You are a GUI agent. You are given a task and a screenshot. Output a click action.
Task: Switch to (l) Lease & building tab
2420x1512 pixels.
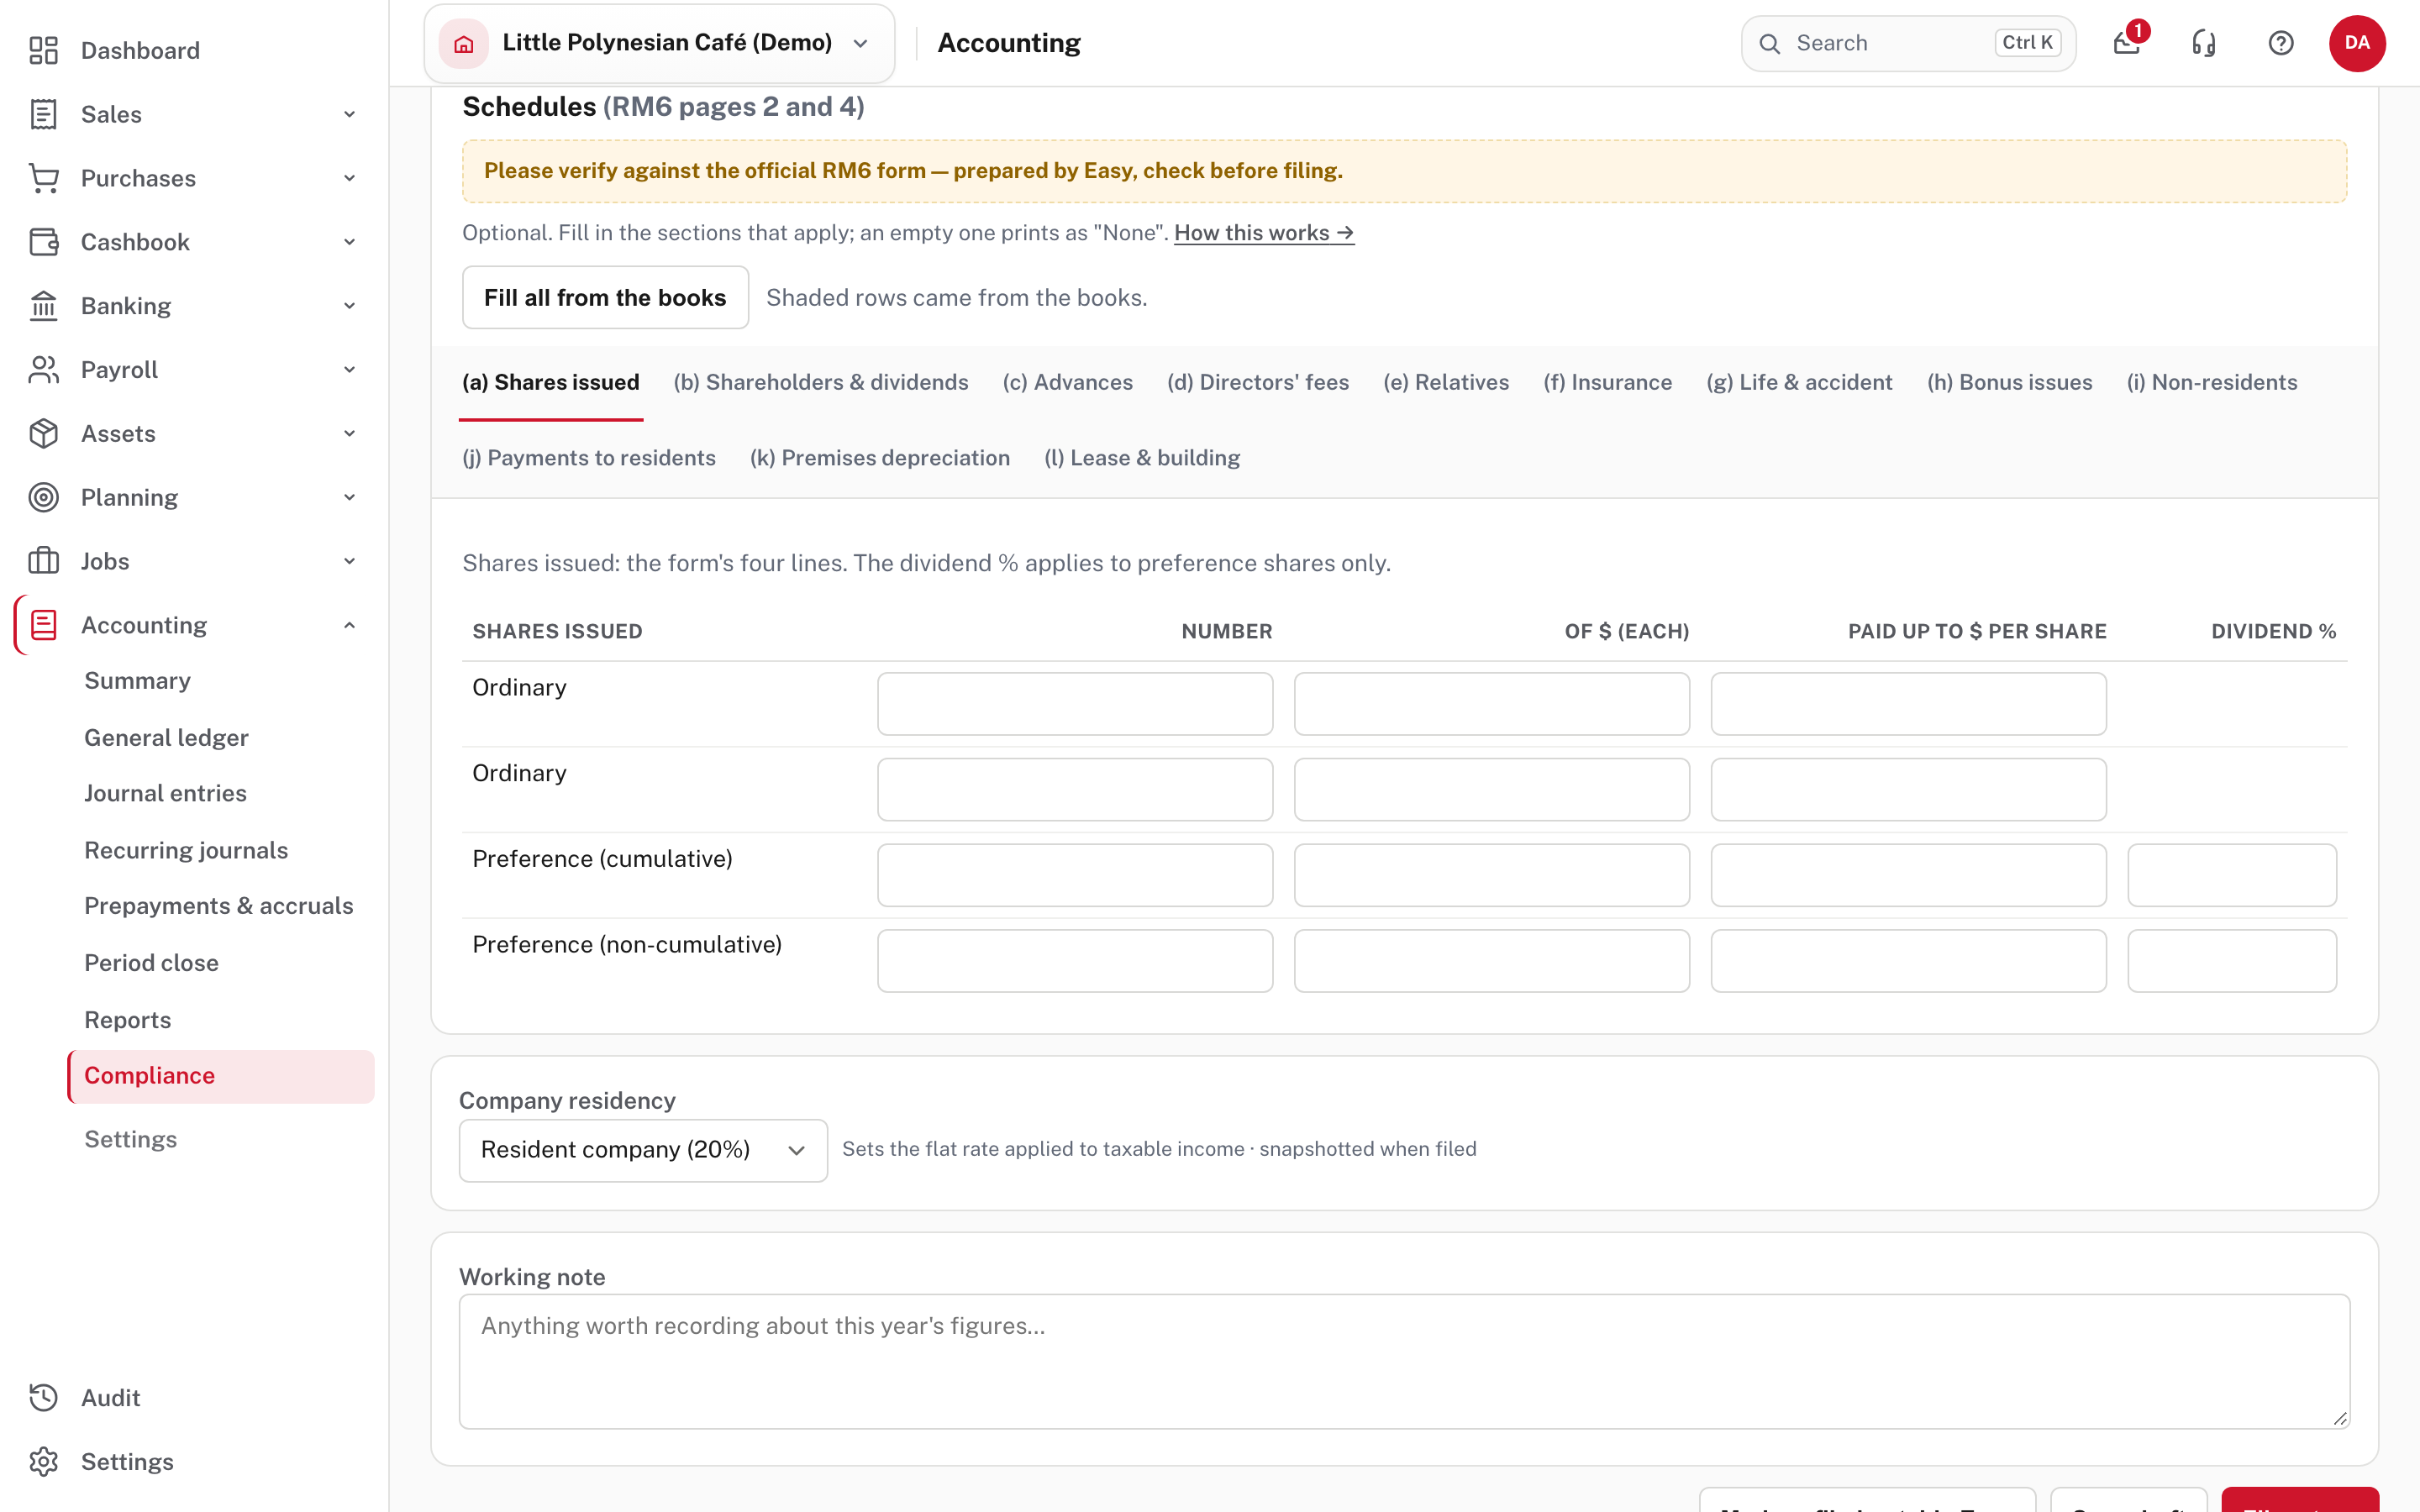[1142, 458]
